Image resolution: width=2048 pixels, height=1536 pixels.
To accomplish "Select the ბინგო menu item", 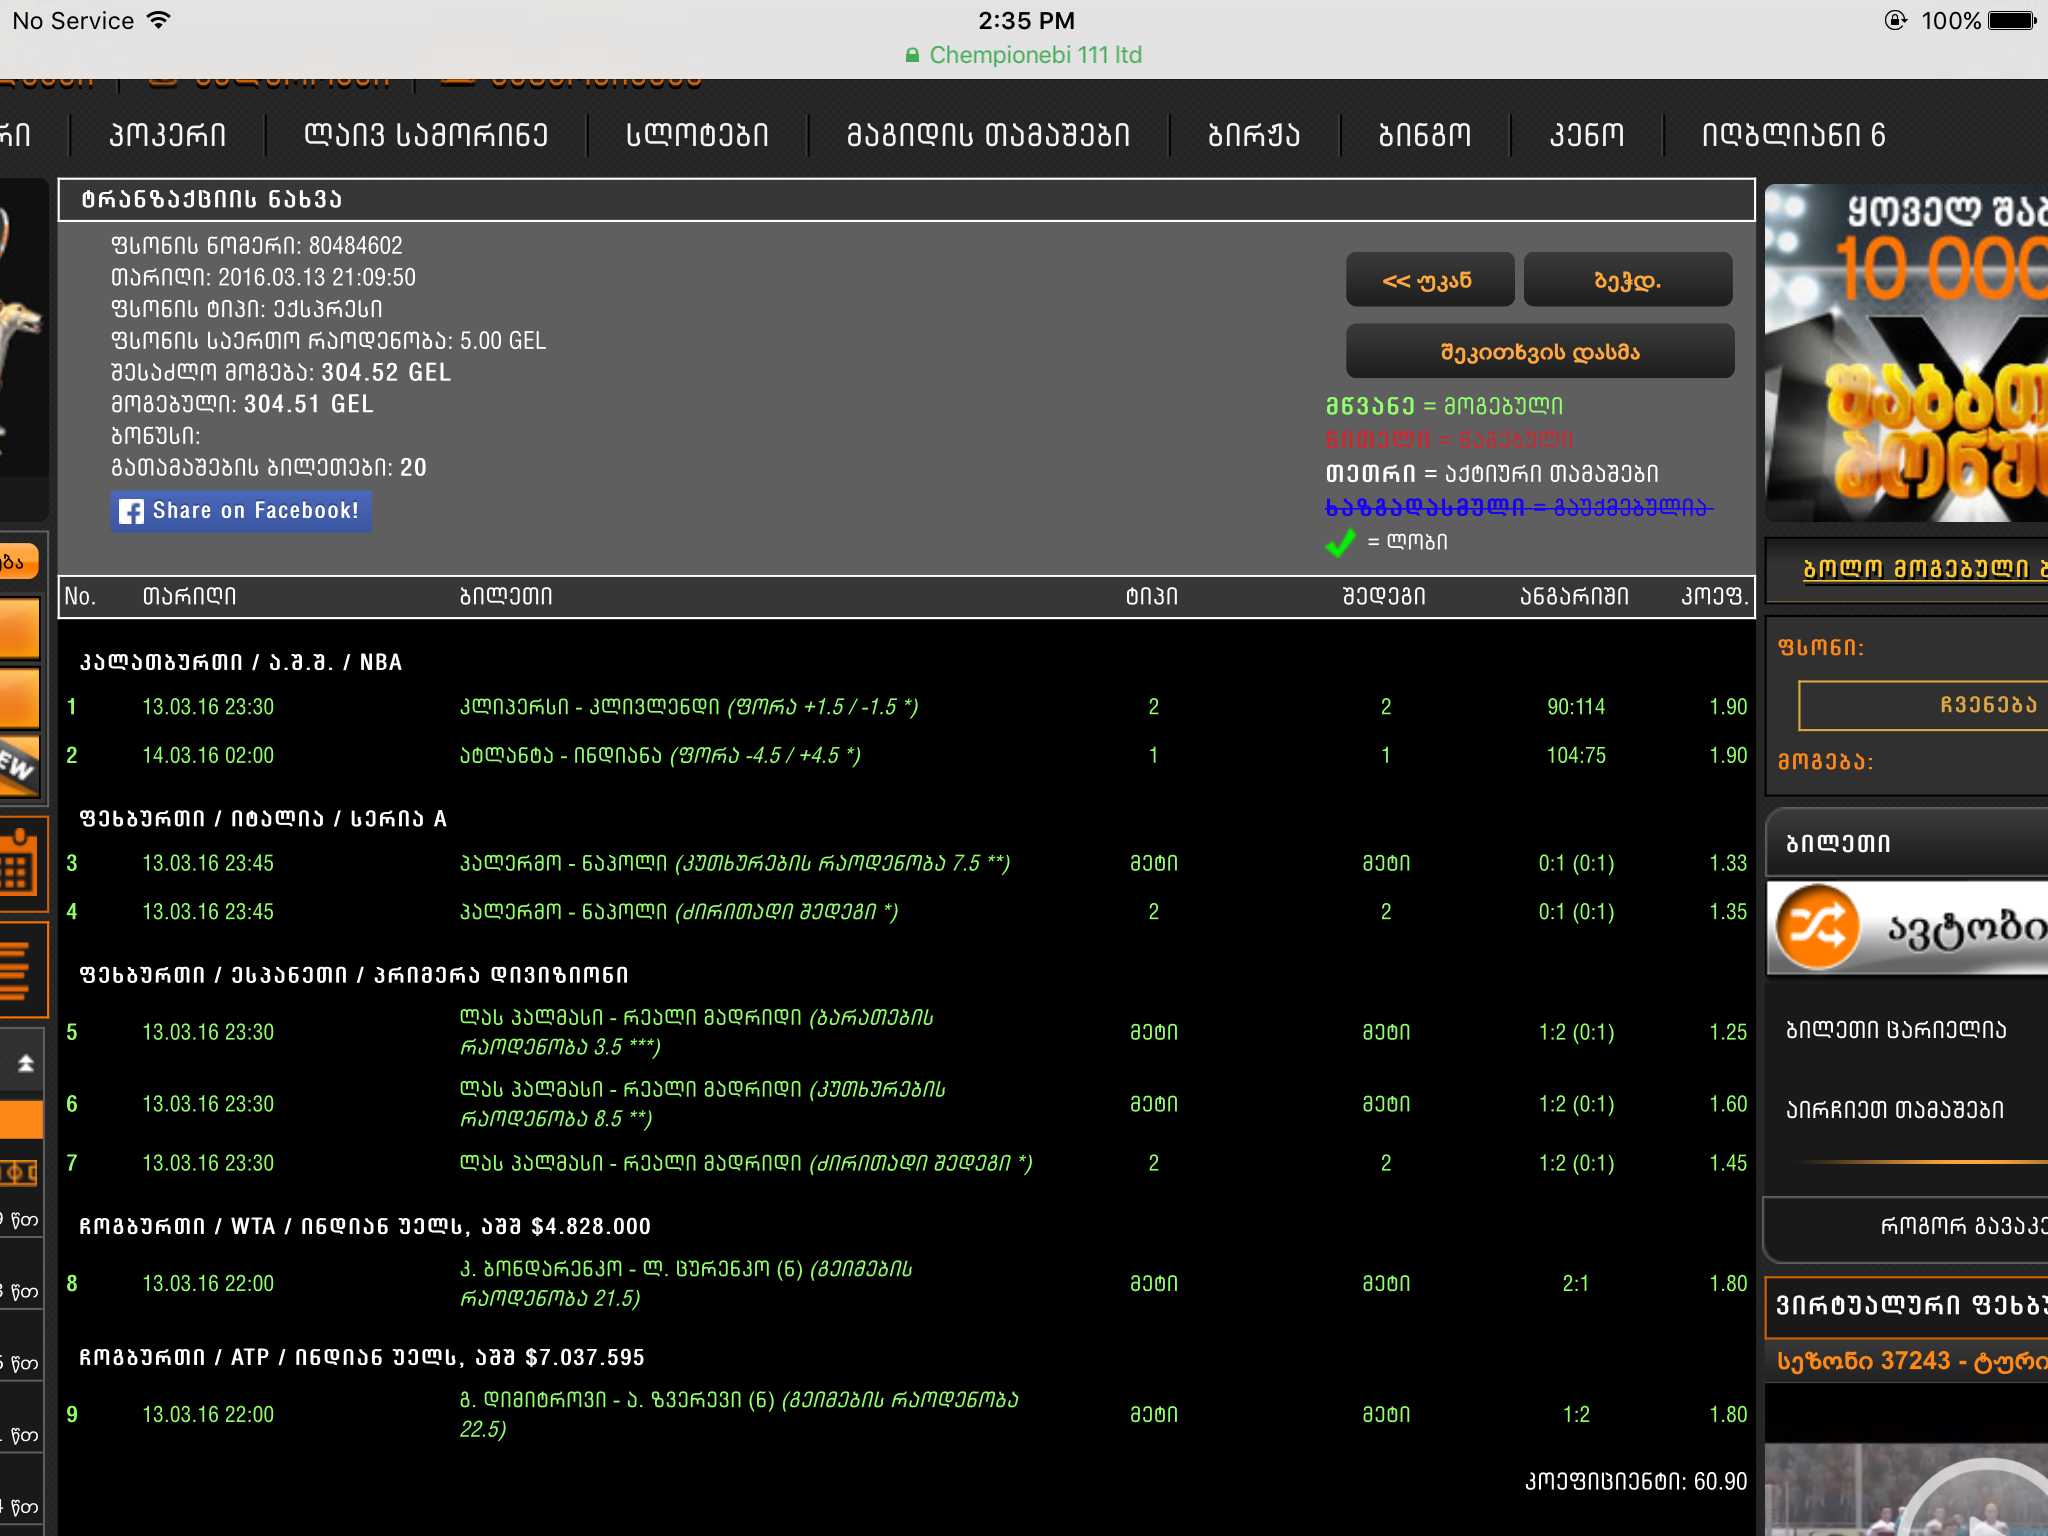I will tap(1424, 135).
